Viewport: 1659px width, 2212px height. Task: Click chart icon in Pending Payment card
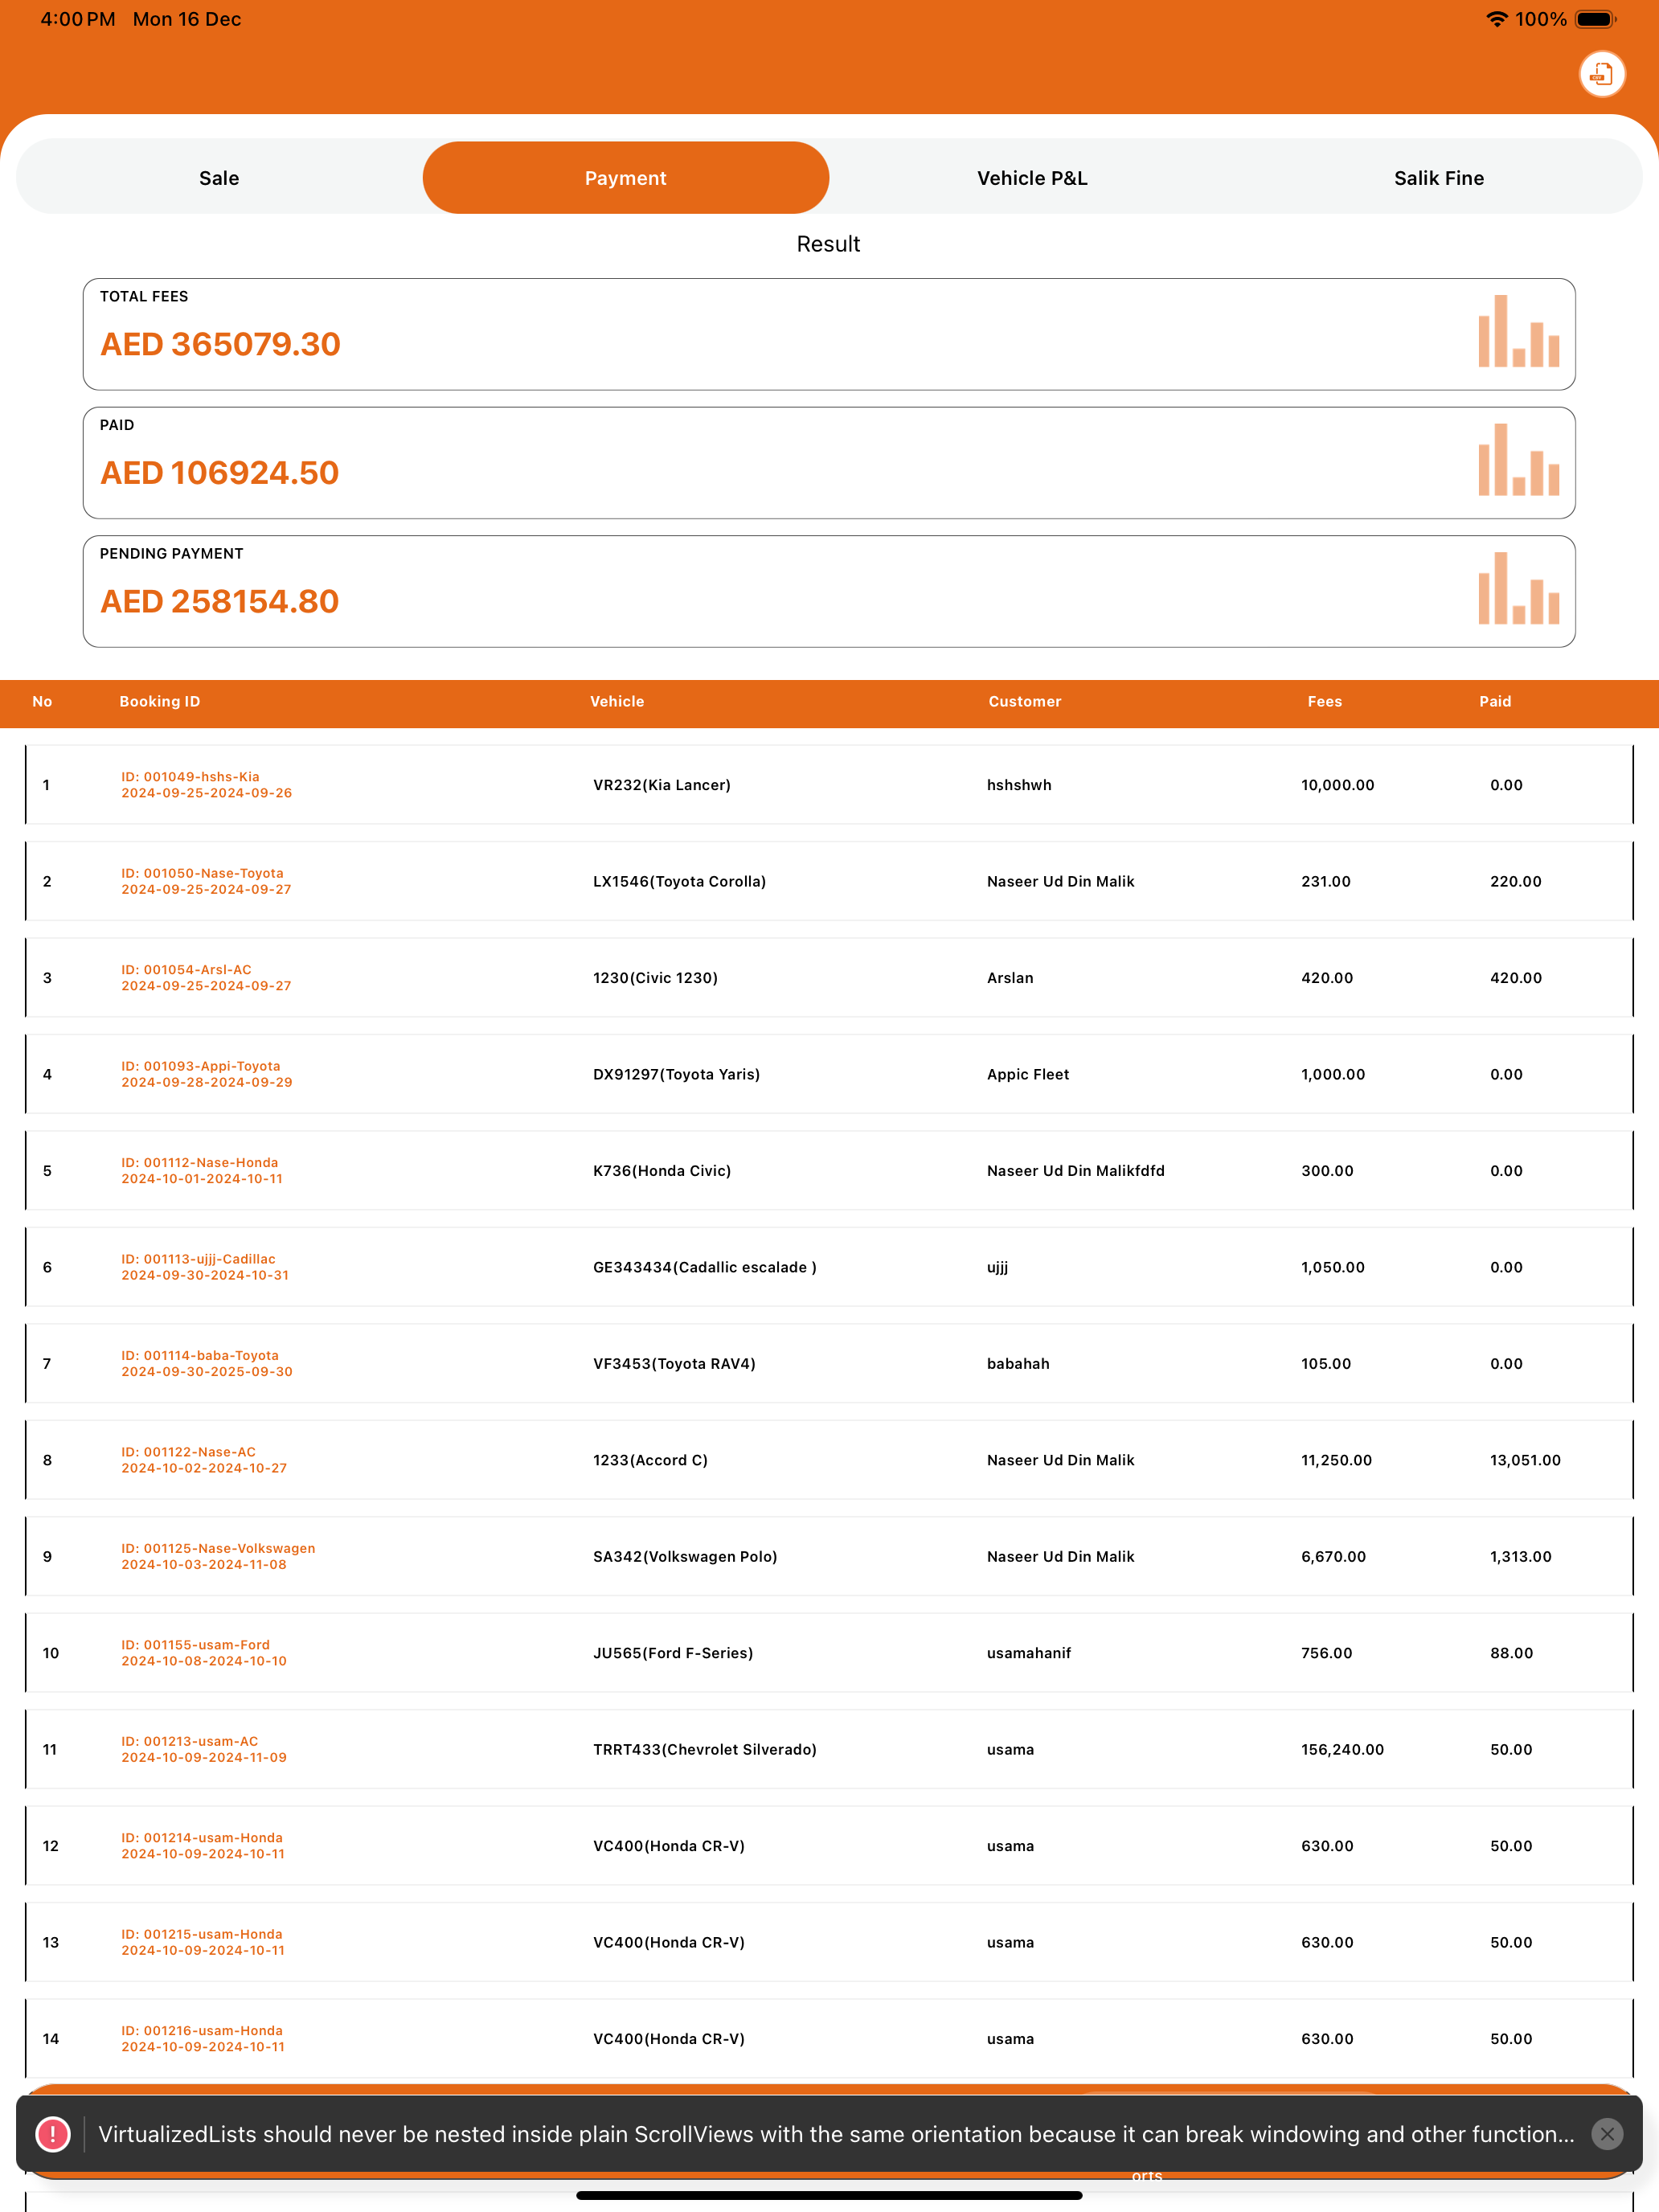[1519, 588]
